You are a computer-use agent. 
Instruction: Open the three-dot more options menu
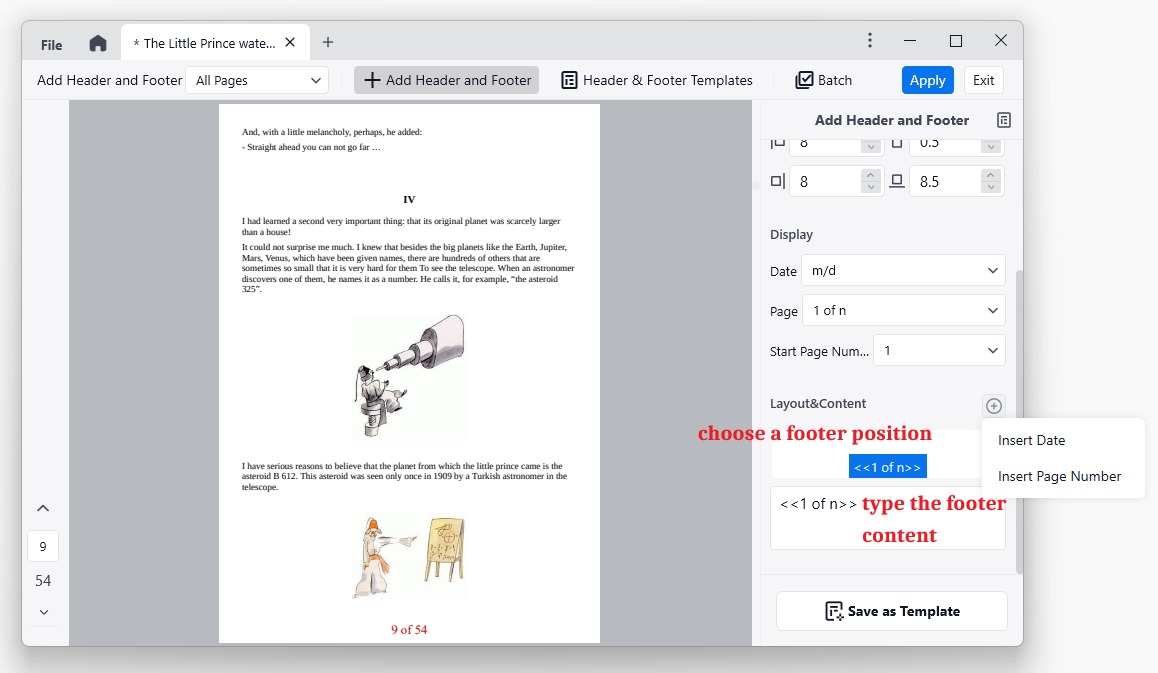(x=870, y=41)
